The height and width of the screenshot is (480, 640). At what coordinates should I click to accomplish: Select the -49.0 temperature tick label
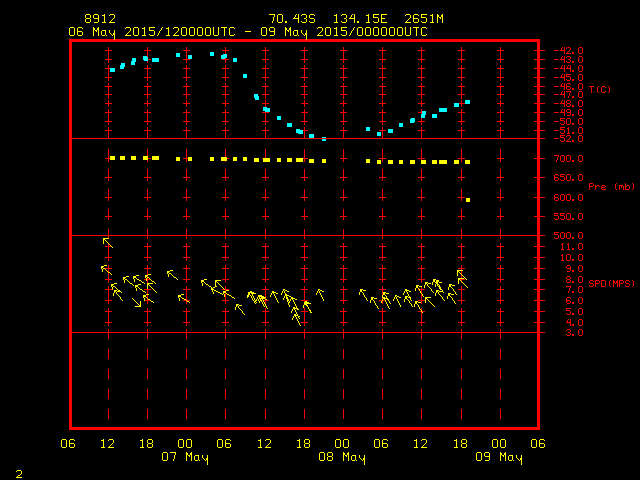568,113
